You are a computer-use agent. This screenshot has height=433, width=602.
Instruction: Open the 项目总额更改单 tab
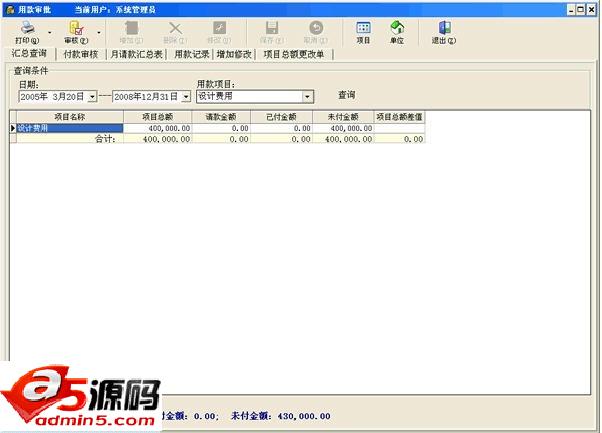294,54
